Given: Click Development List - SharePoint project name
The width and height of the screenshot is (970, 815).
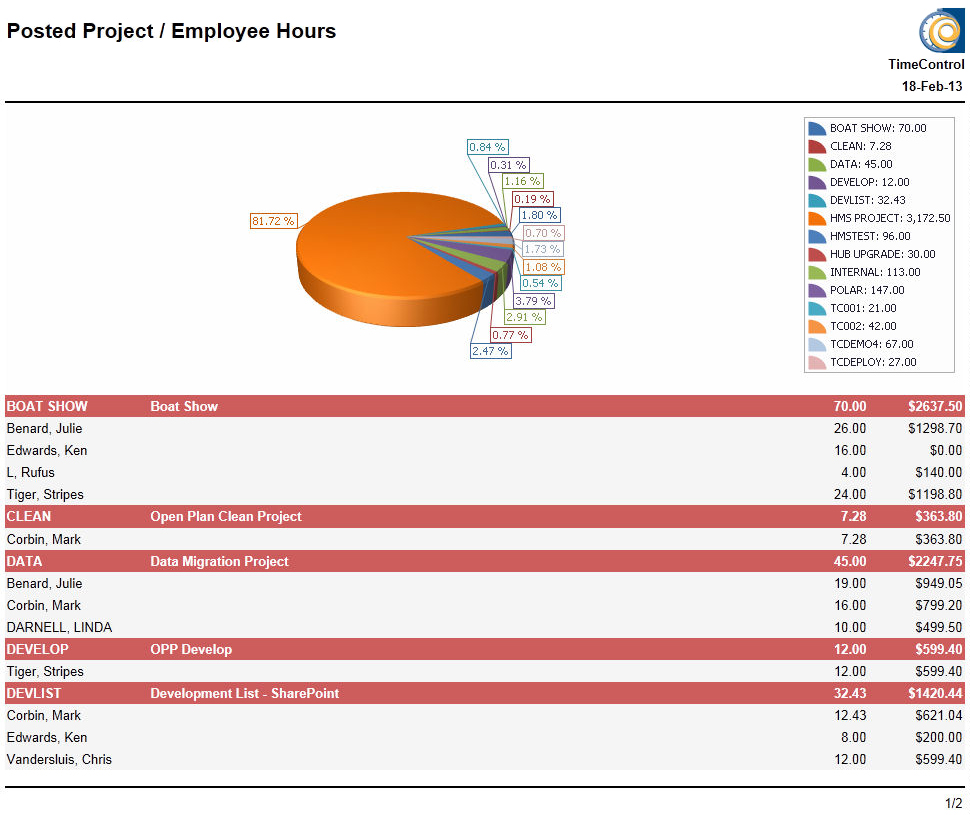Looking at the screenshot, I should tap(245, 693).
